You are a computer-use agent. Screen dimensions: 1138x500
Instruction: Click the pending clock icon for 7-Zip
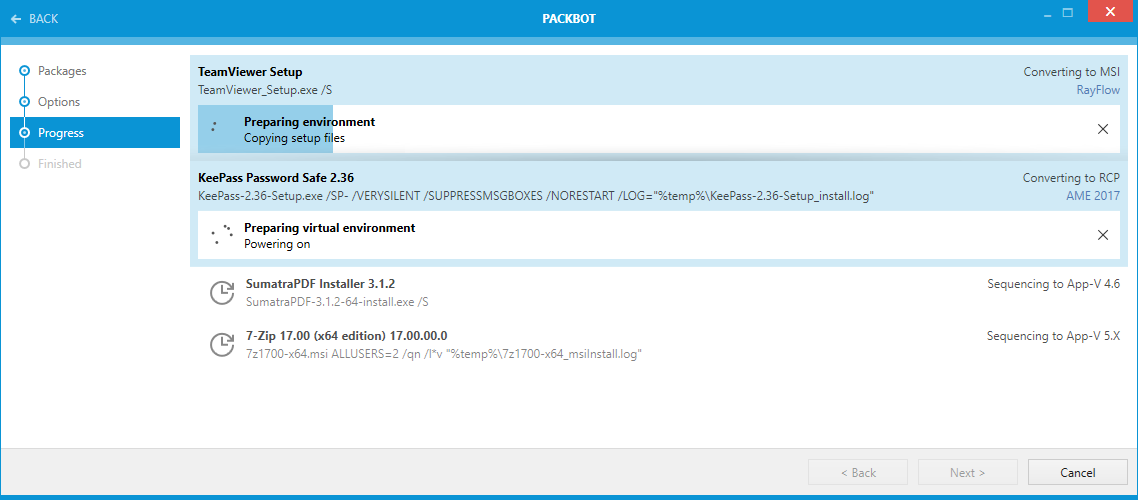pyautogui.click(x=221, y=345)
